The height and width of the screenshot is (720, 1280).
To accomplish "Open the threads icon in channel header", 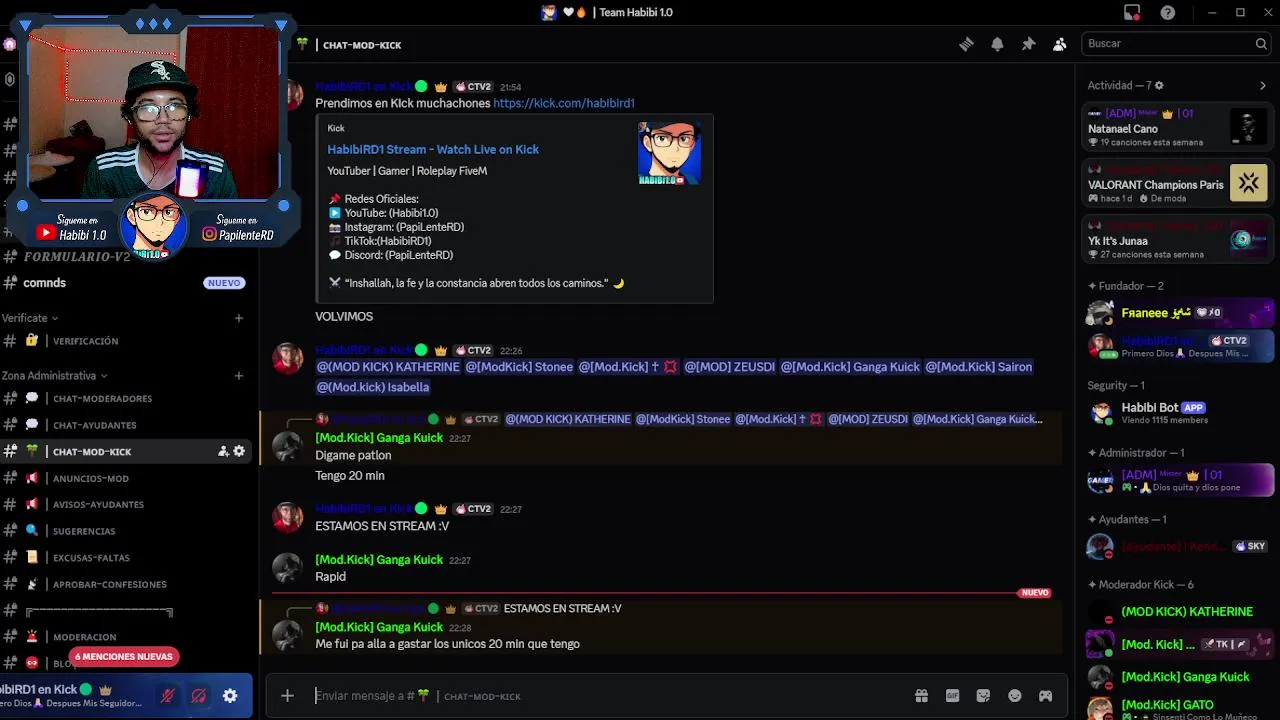I will click(966, 44).
